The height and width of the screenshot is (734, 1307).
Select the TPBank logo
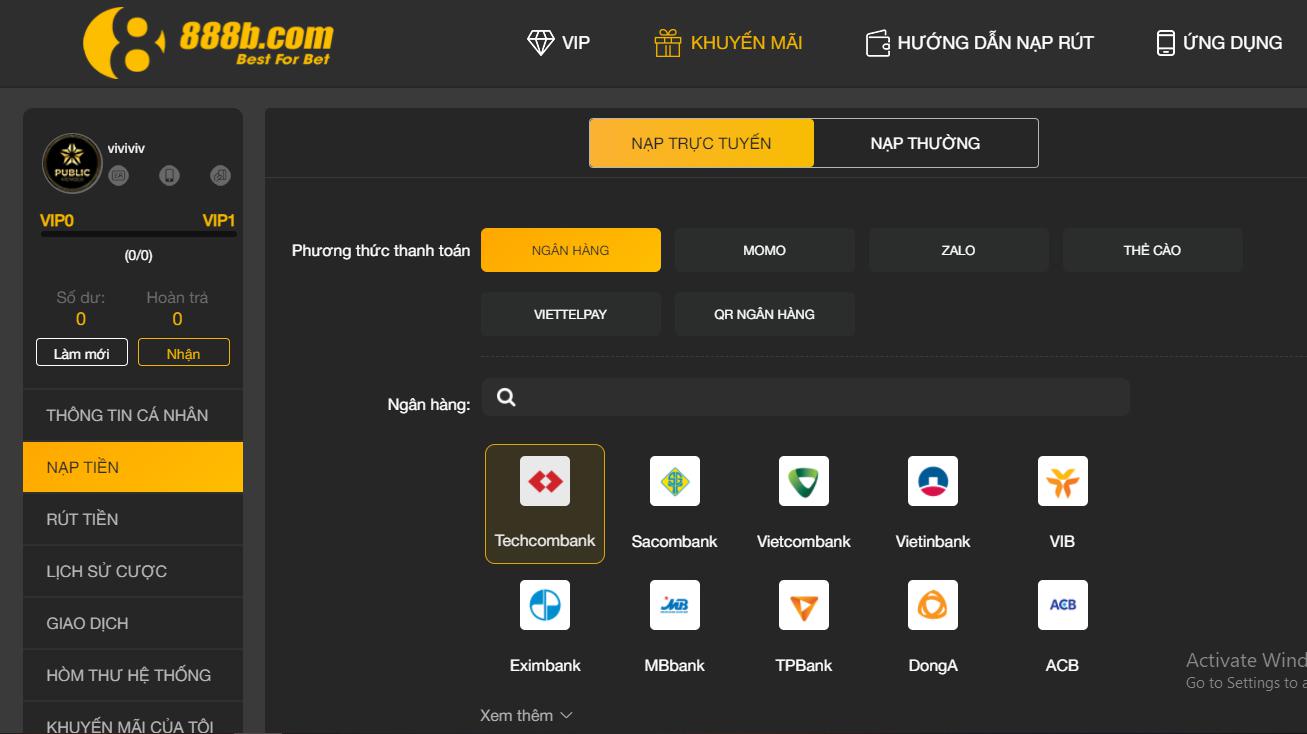[804, 605]
